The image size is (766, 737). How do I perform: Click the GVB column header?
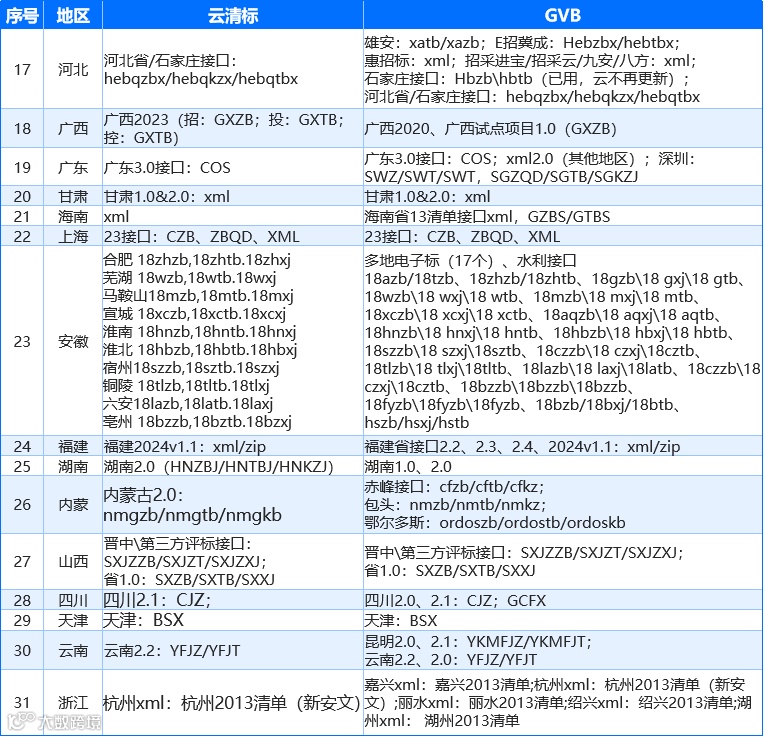[563, 15]
